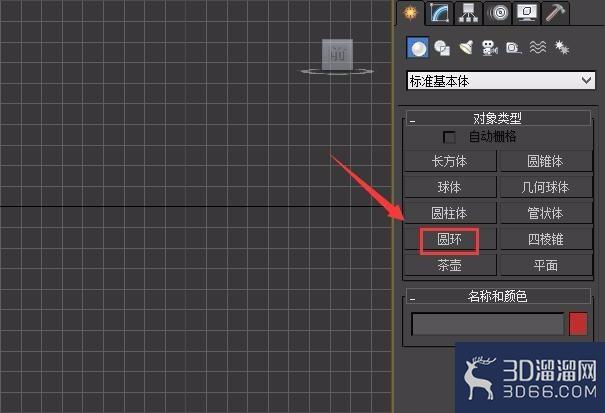Viewport: 605px width, 413px height.
Task: Select the Systems category icon
Action: (x=562, y=48)
